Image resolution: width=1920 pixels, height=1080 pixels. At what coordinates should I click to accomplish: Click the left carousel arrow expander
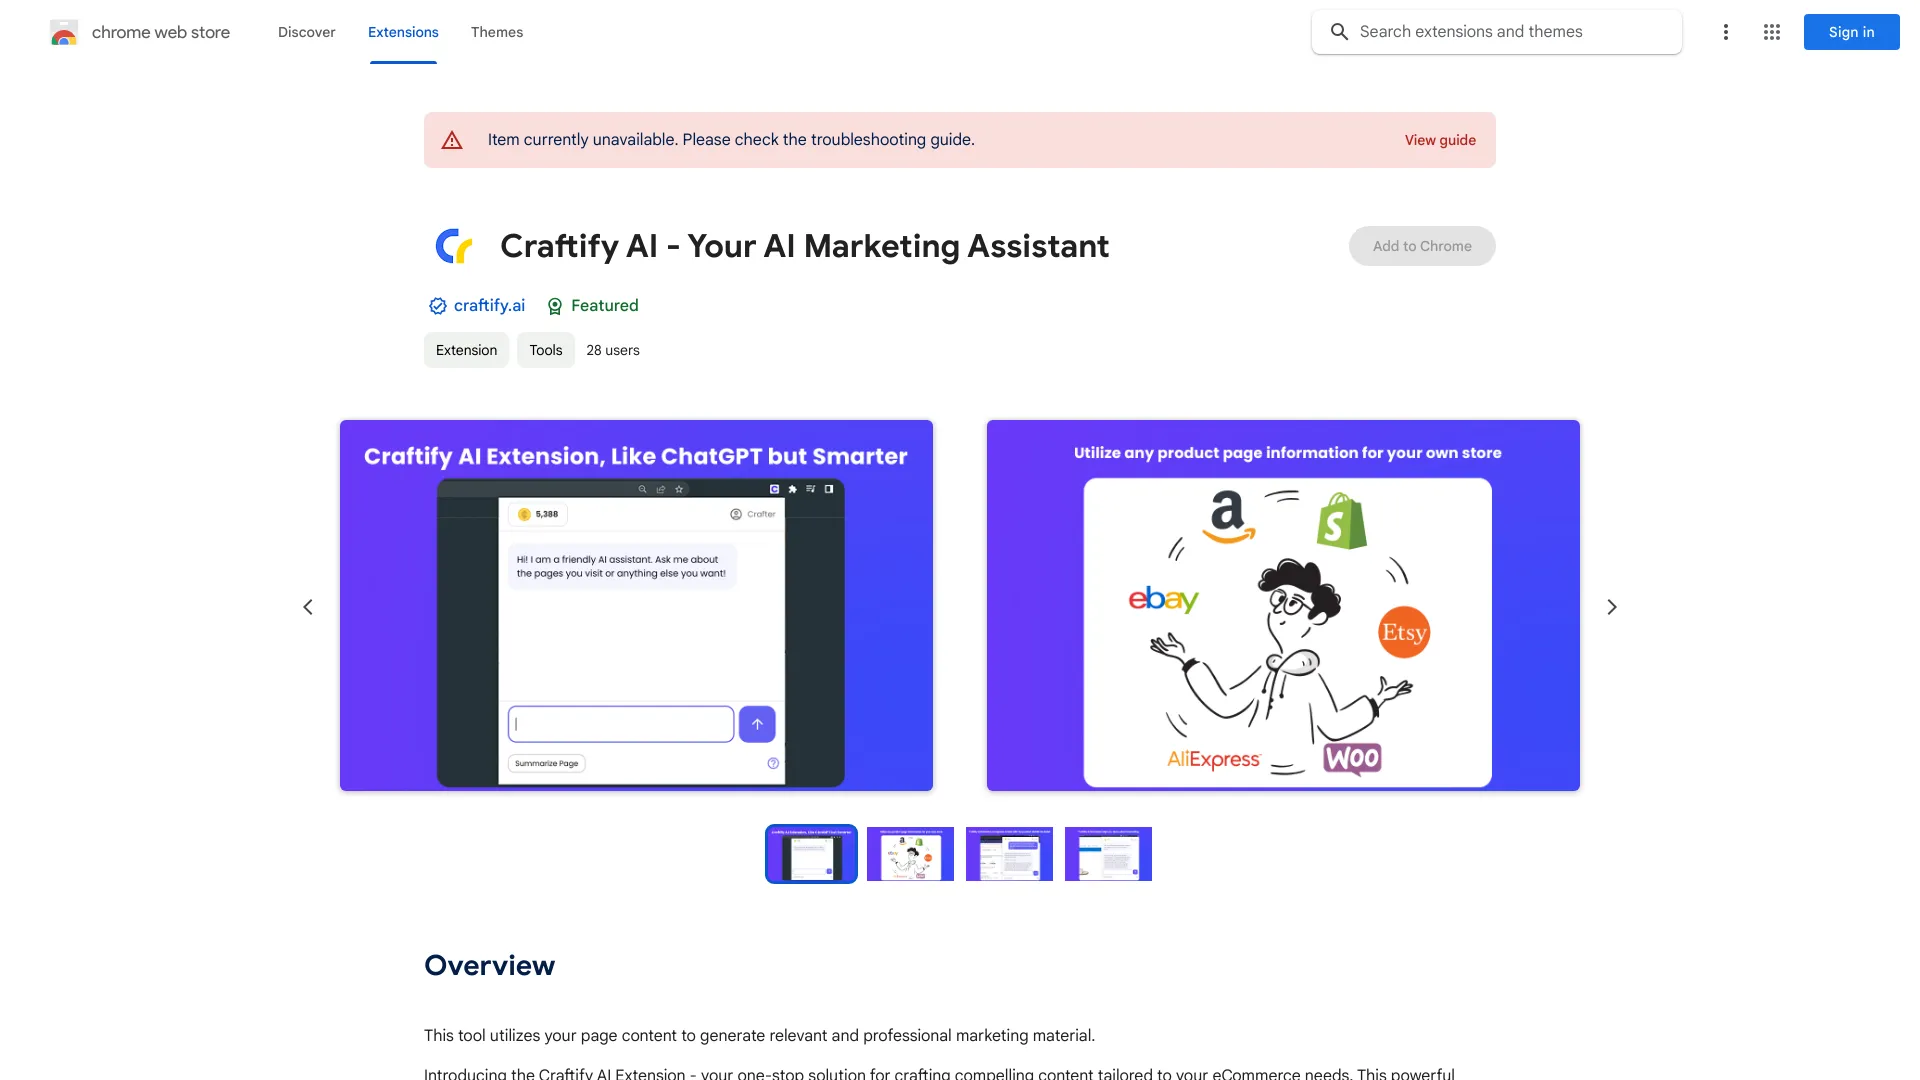[306, 605]
